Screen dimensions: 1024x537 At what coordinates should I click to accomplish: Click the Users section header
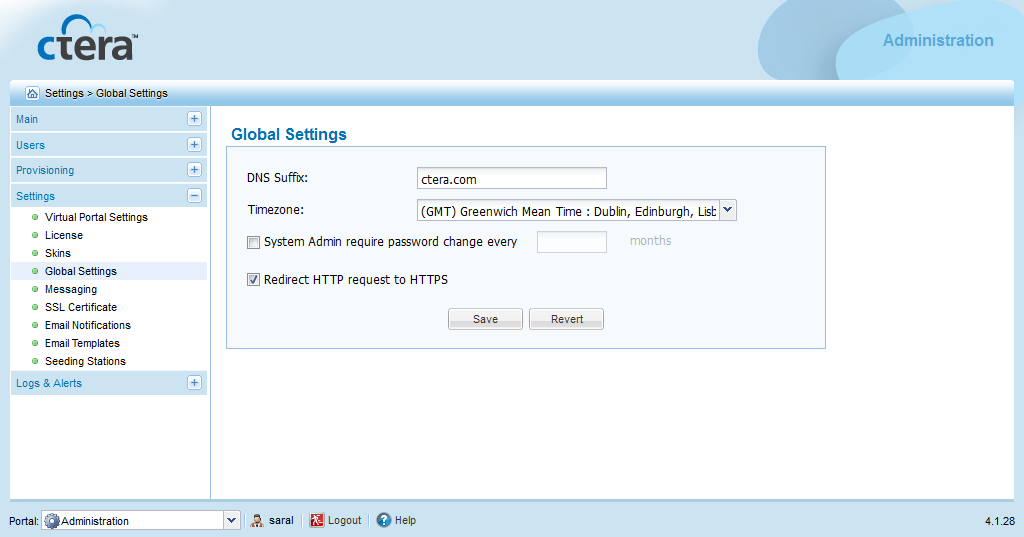point(108,144)
